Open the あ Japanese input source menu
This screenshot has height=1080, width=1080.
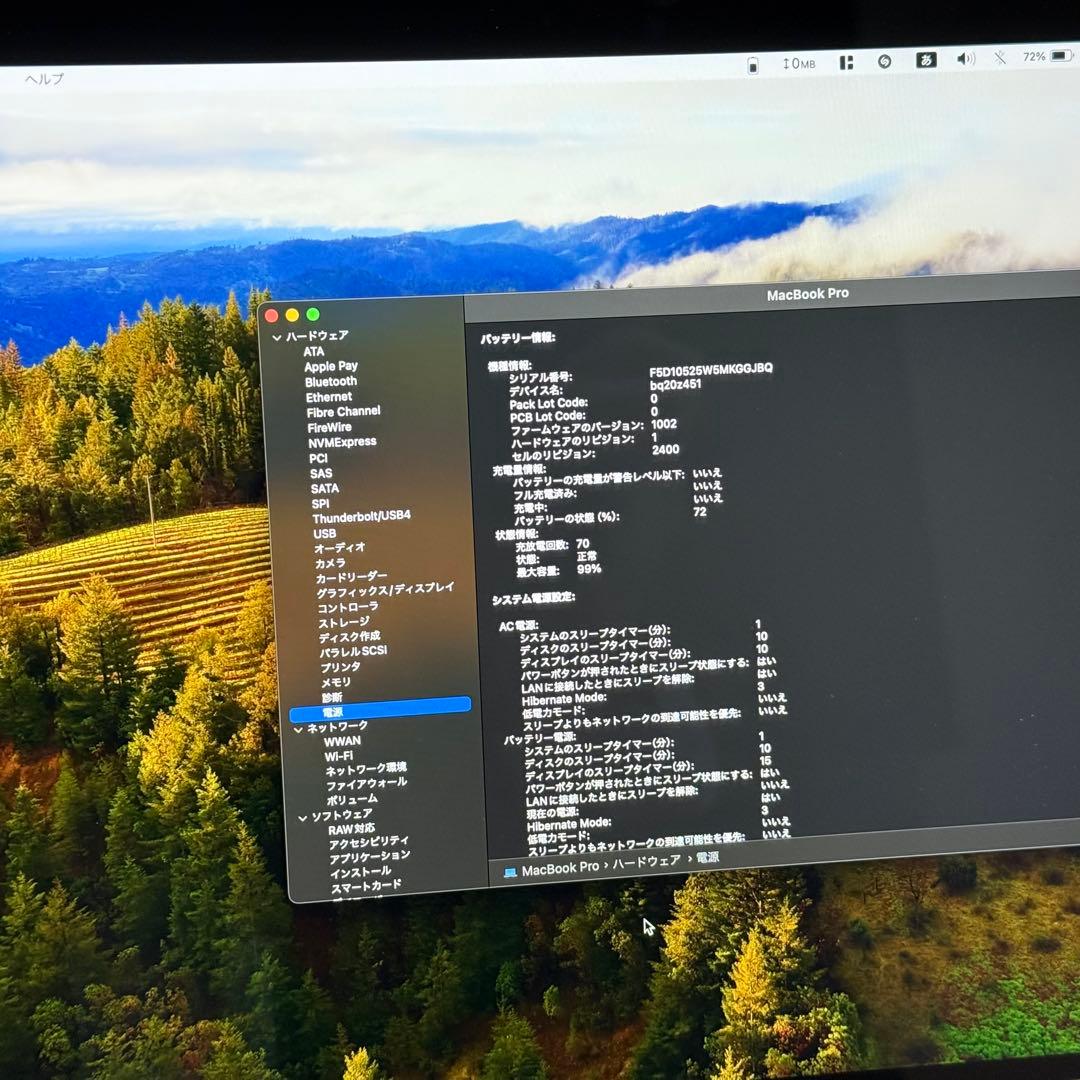coord(926,61)
